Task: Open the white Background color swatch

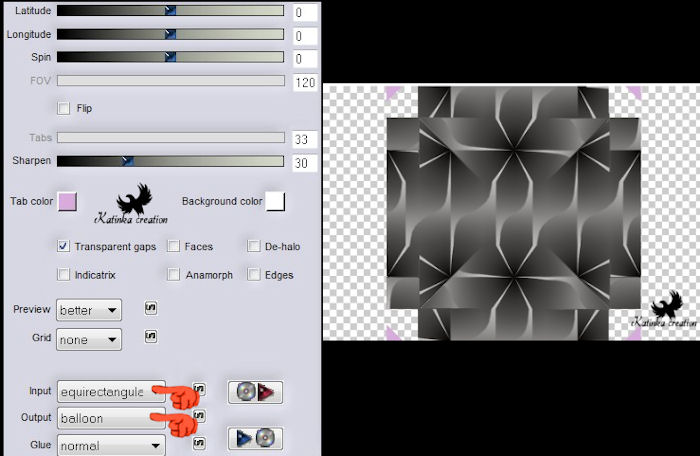Action: coord(275,202)
